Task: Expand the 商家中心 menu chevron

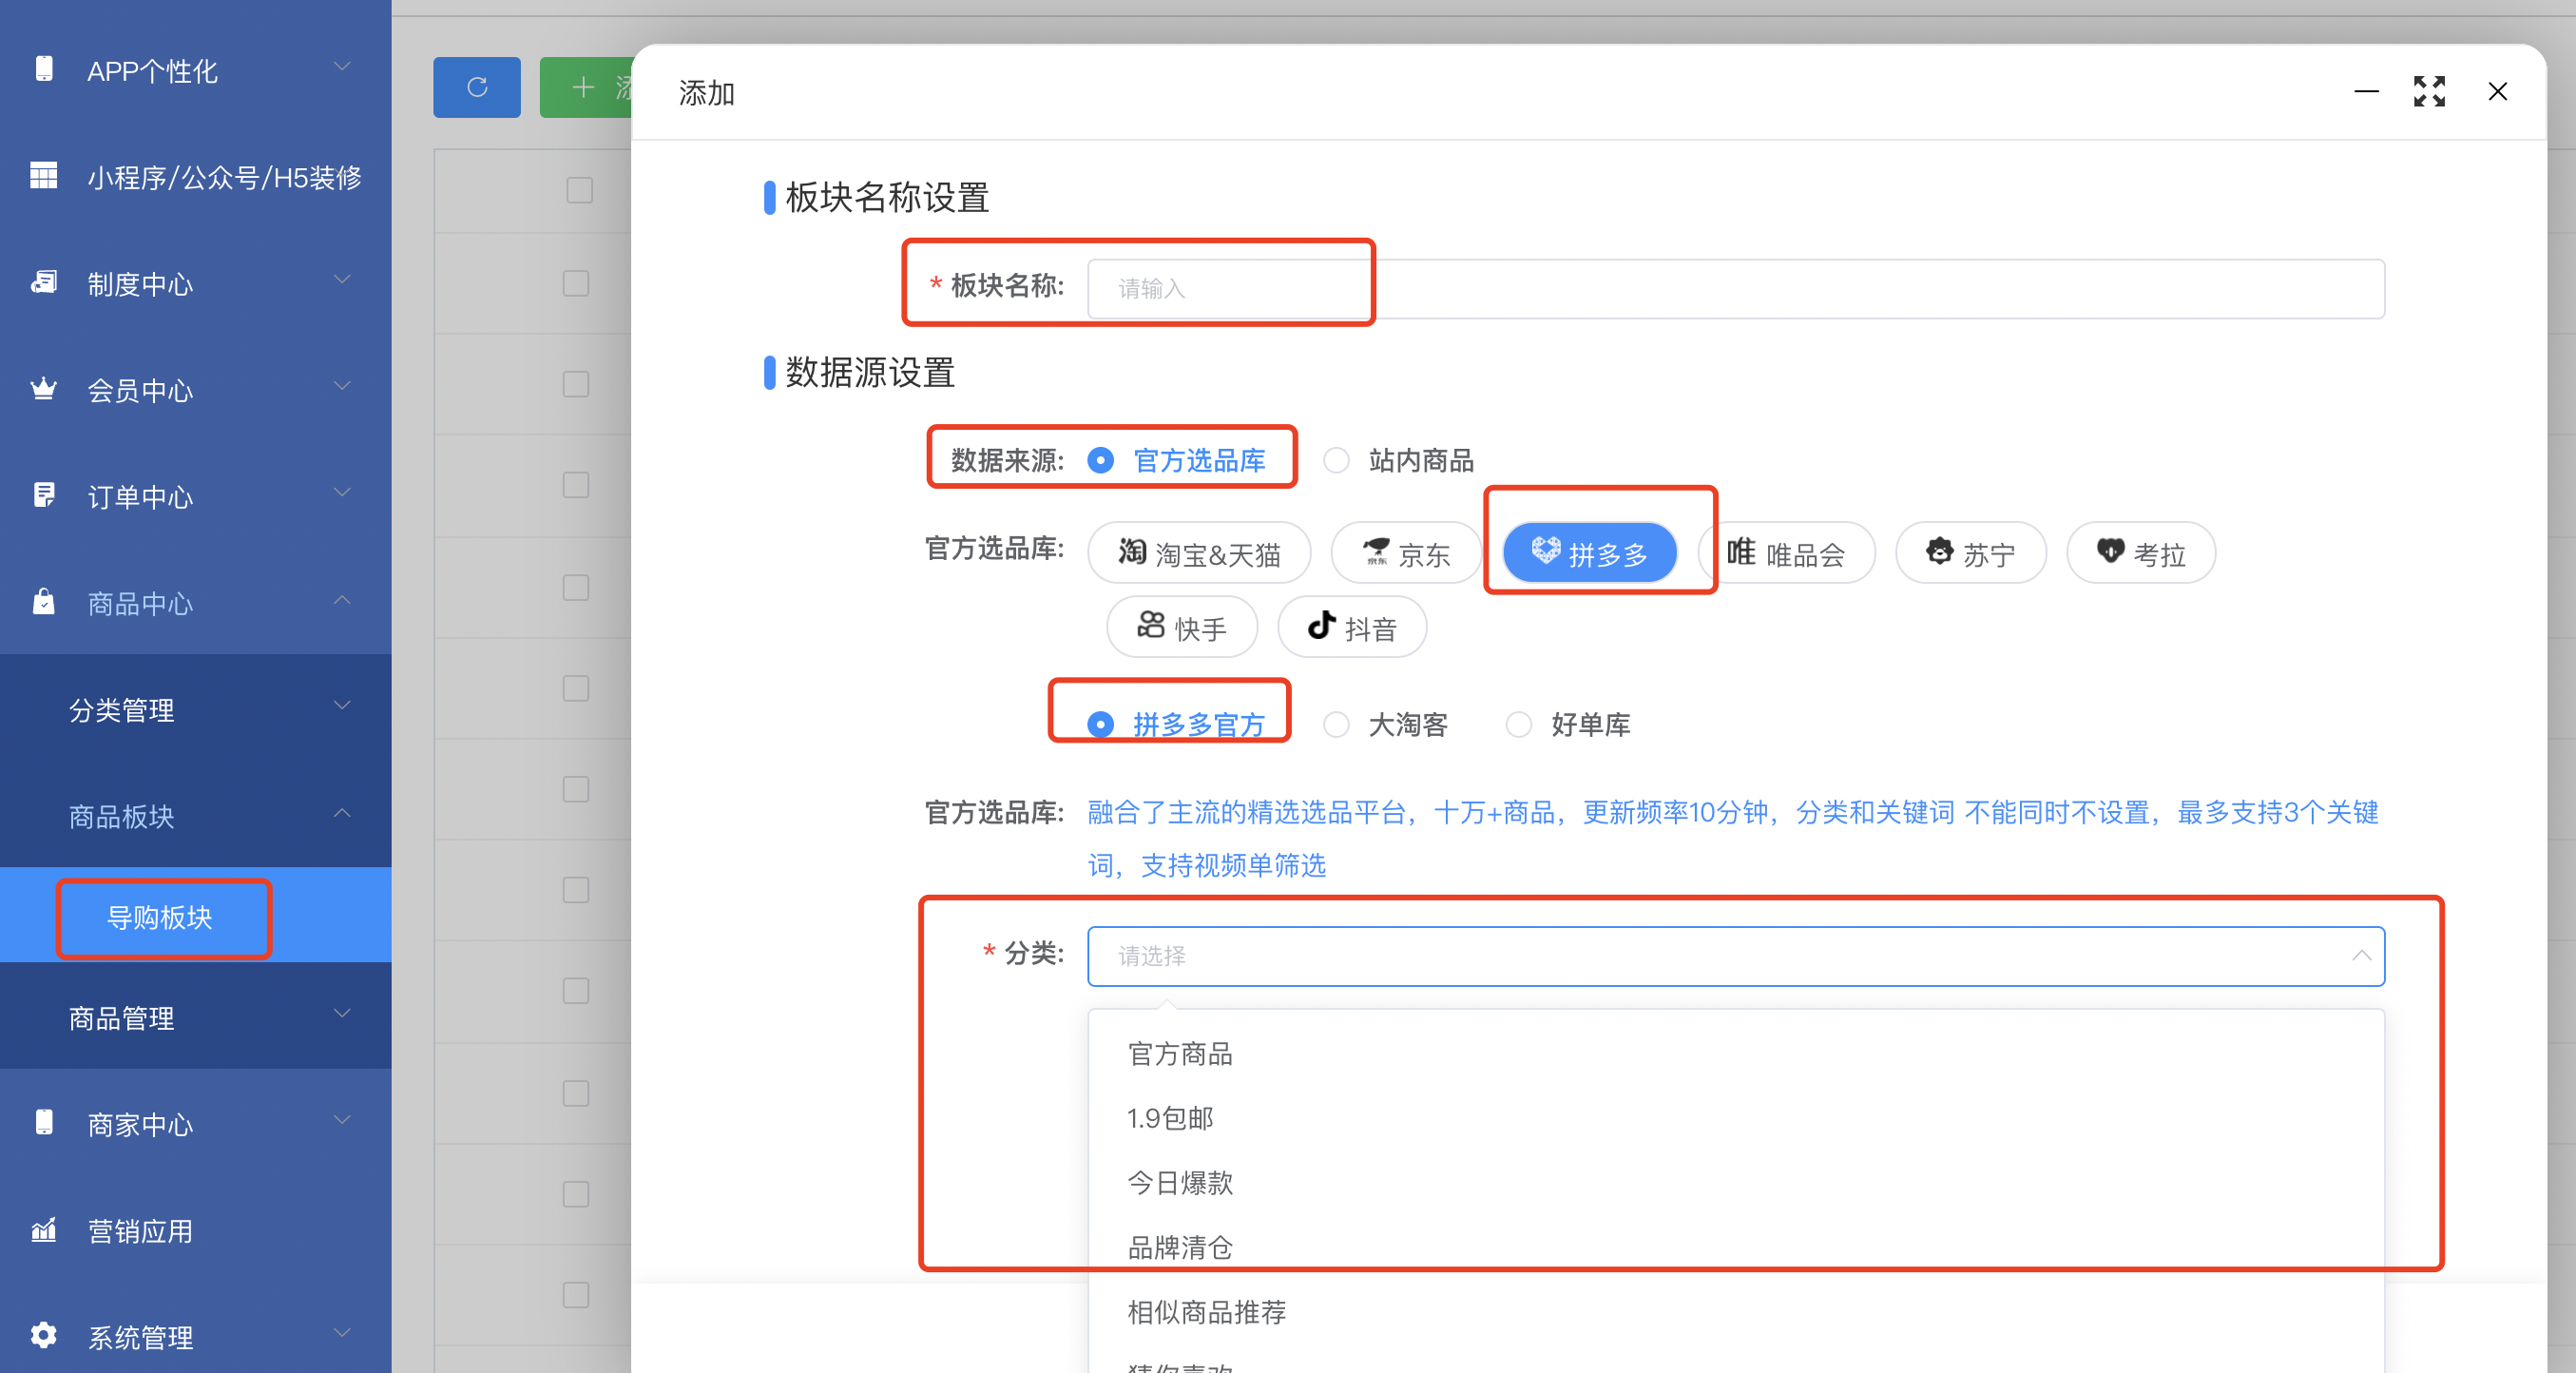Action: (x=342, y=1120)
